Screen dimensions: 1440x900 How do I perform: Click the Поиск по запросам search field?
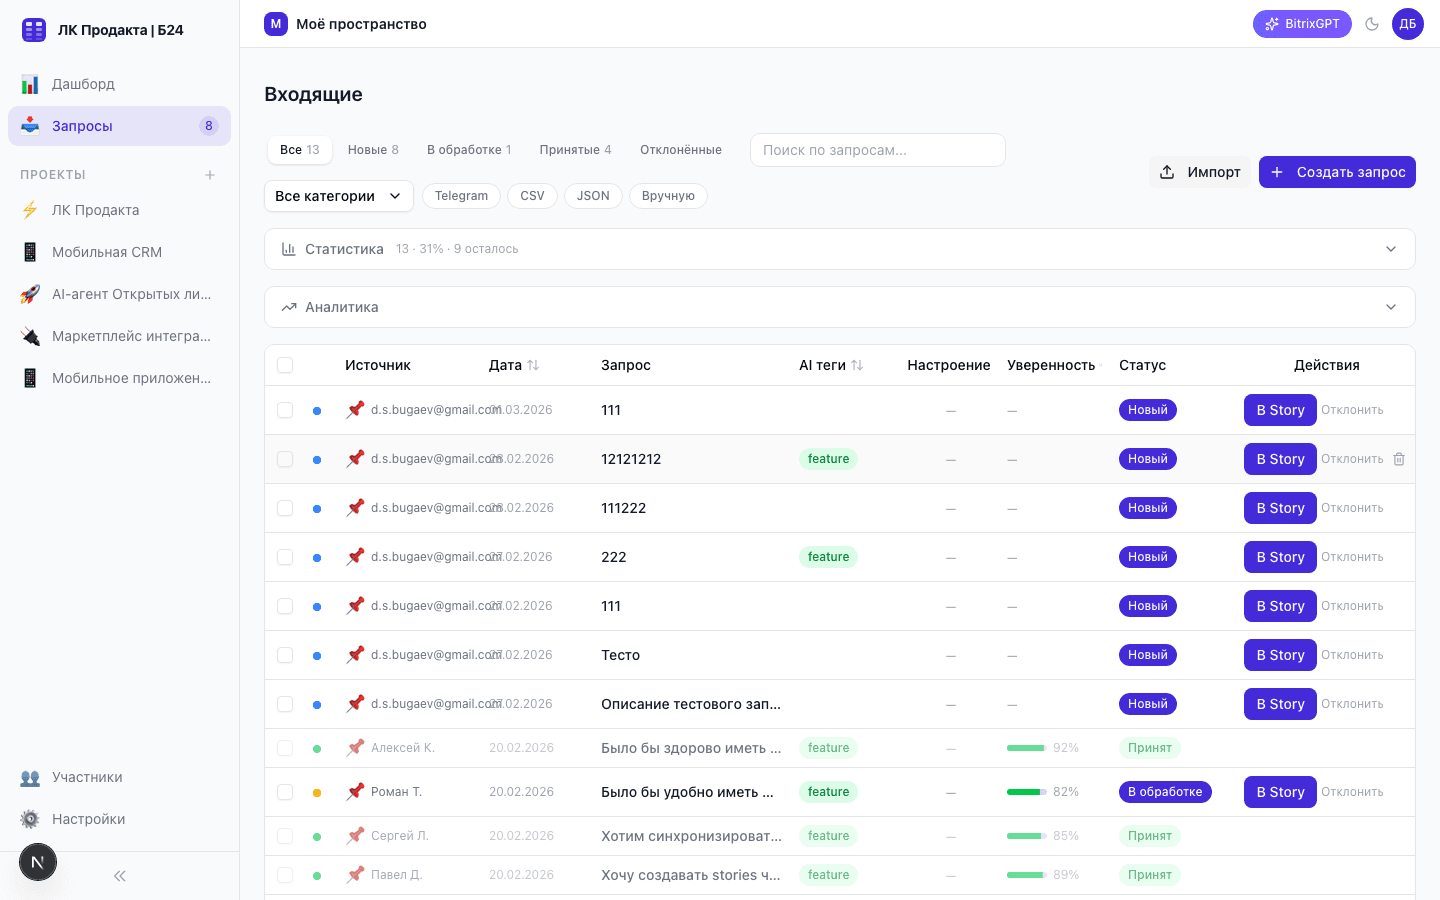pos(877,150)
